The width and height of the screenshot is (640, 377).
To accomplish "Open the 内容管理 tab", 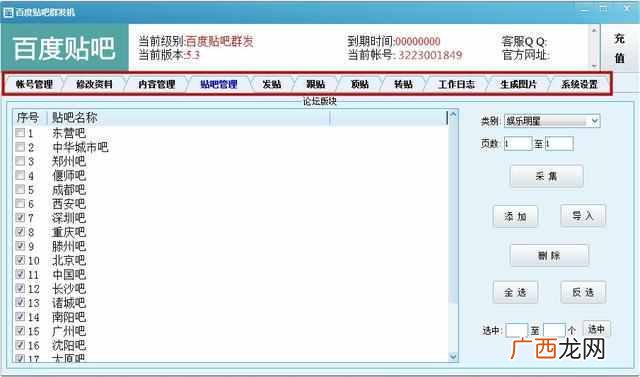I will tap(157, 84).
